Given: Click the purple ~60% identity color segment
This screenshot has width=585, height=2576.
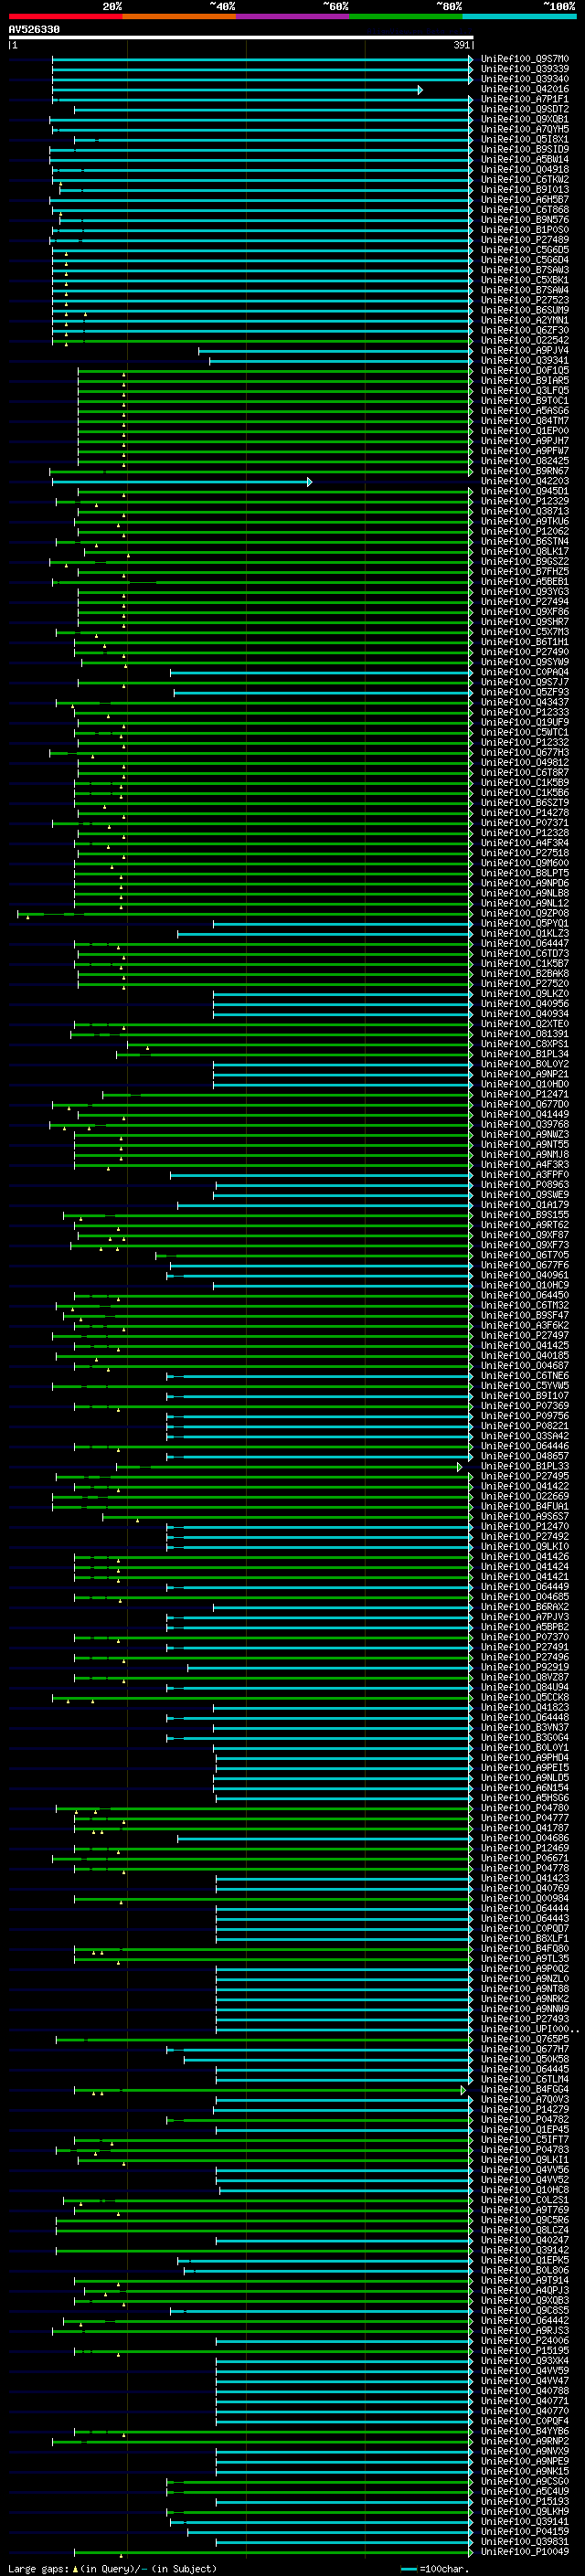Looking at the screenshot, I should click(x=293, y=16).
